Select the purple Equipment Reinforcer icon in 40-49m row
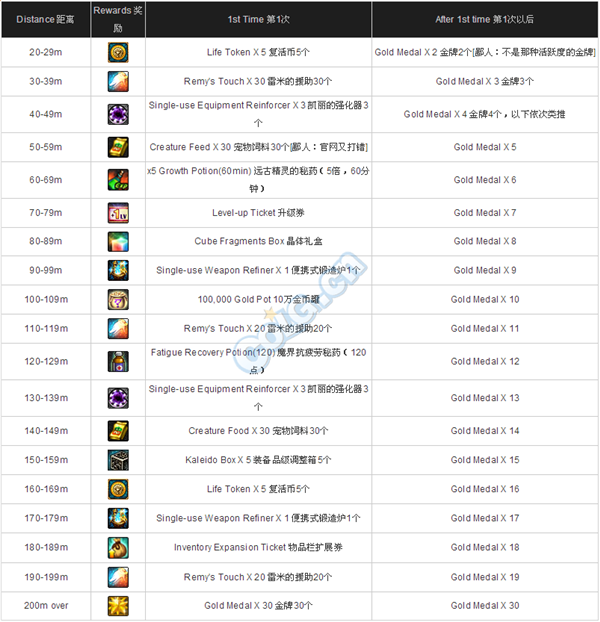The width and height of the screenshot is (600, 622). coord(118,115)
